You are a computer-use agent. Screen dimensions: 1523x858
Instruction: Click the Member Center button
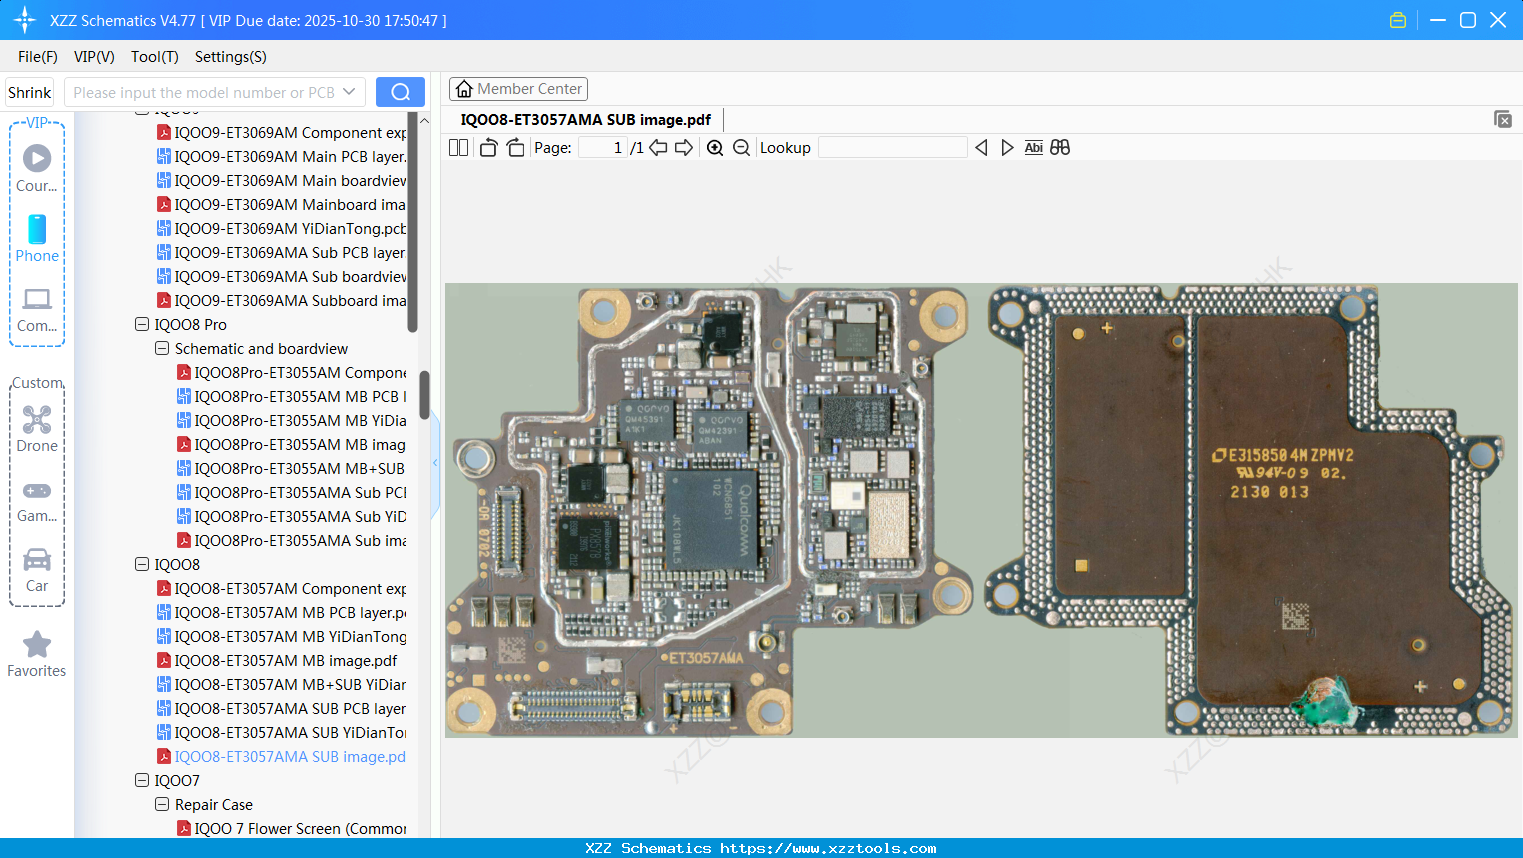pos(518,88)
